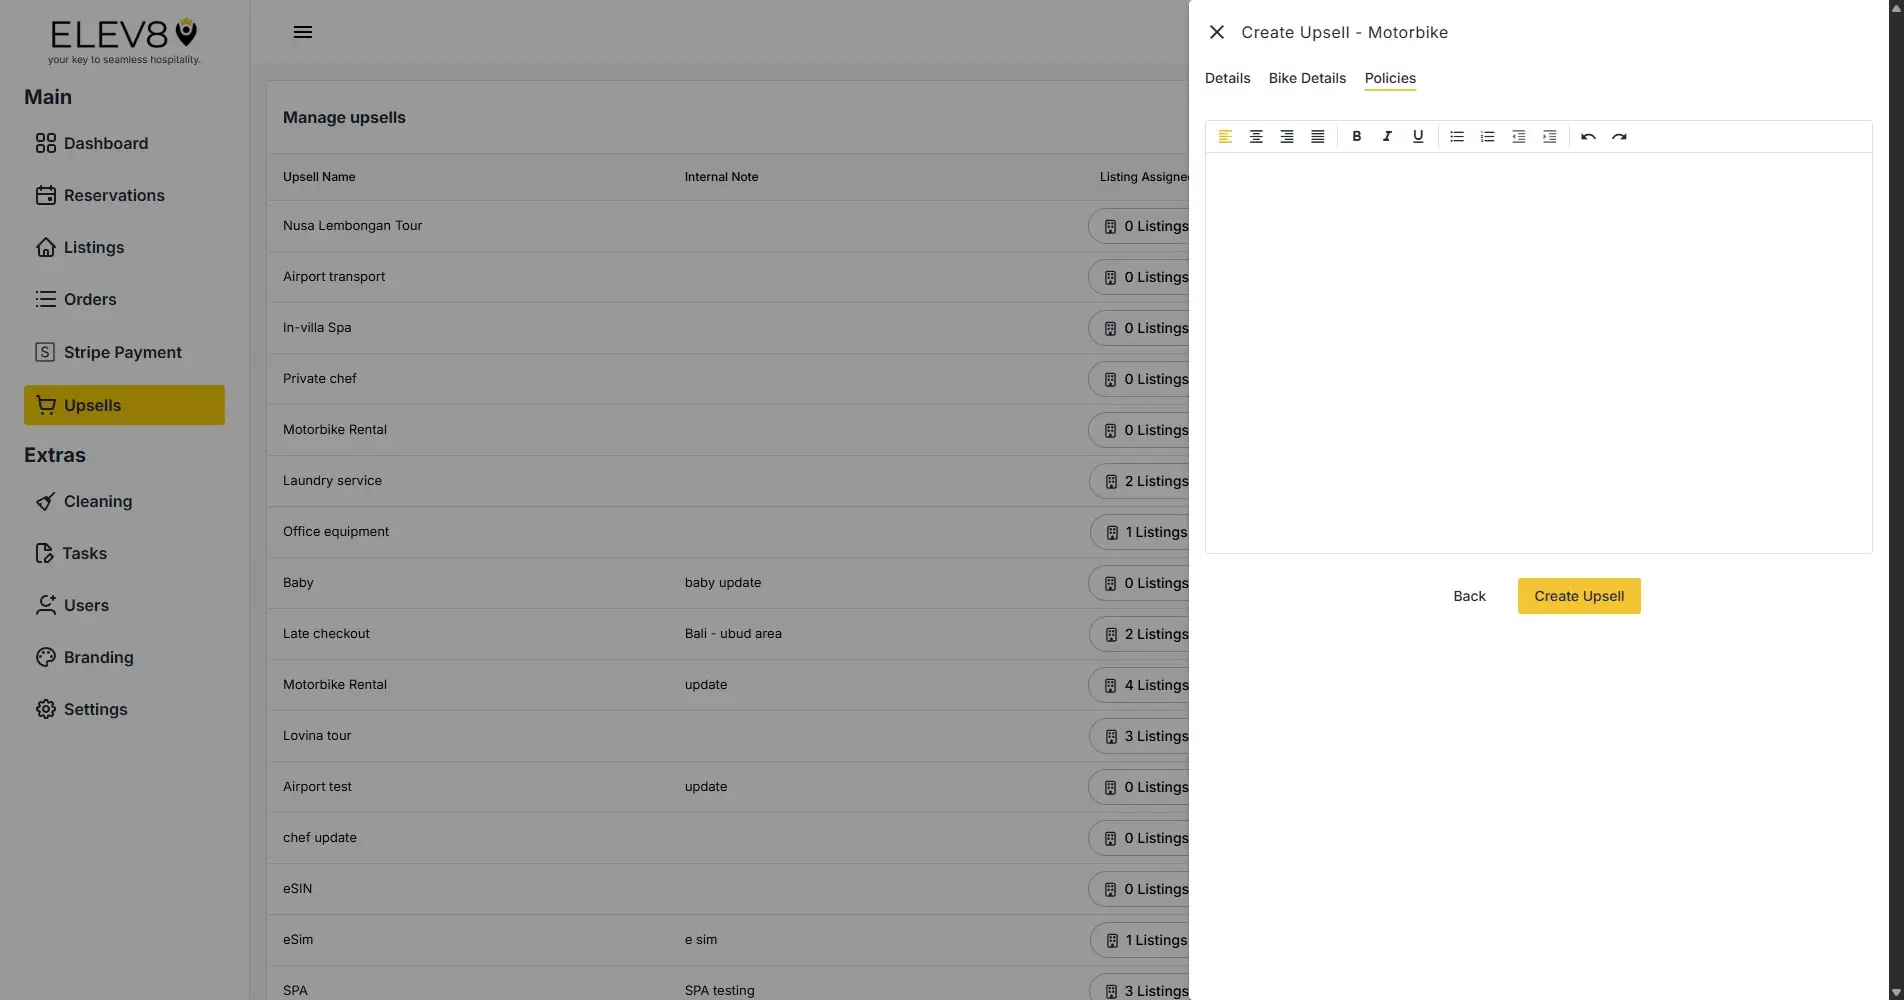Image resolution: width=1904 pixels, height=1000 pixels.
Task: Click the Create Upsell button
Action: 1578,596
